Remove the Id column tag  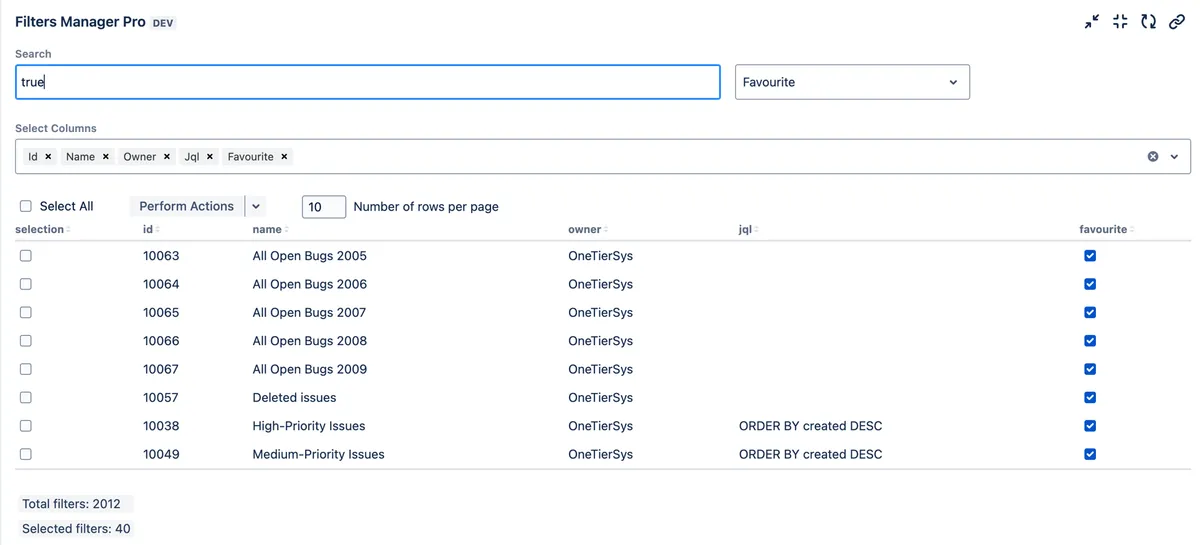48,157
